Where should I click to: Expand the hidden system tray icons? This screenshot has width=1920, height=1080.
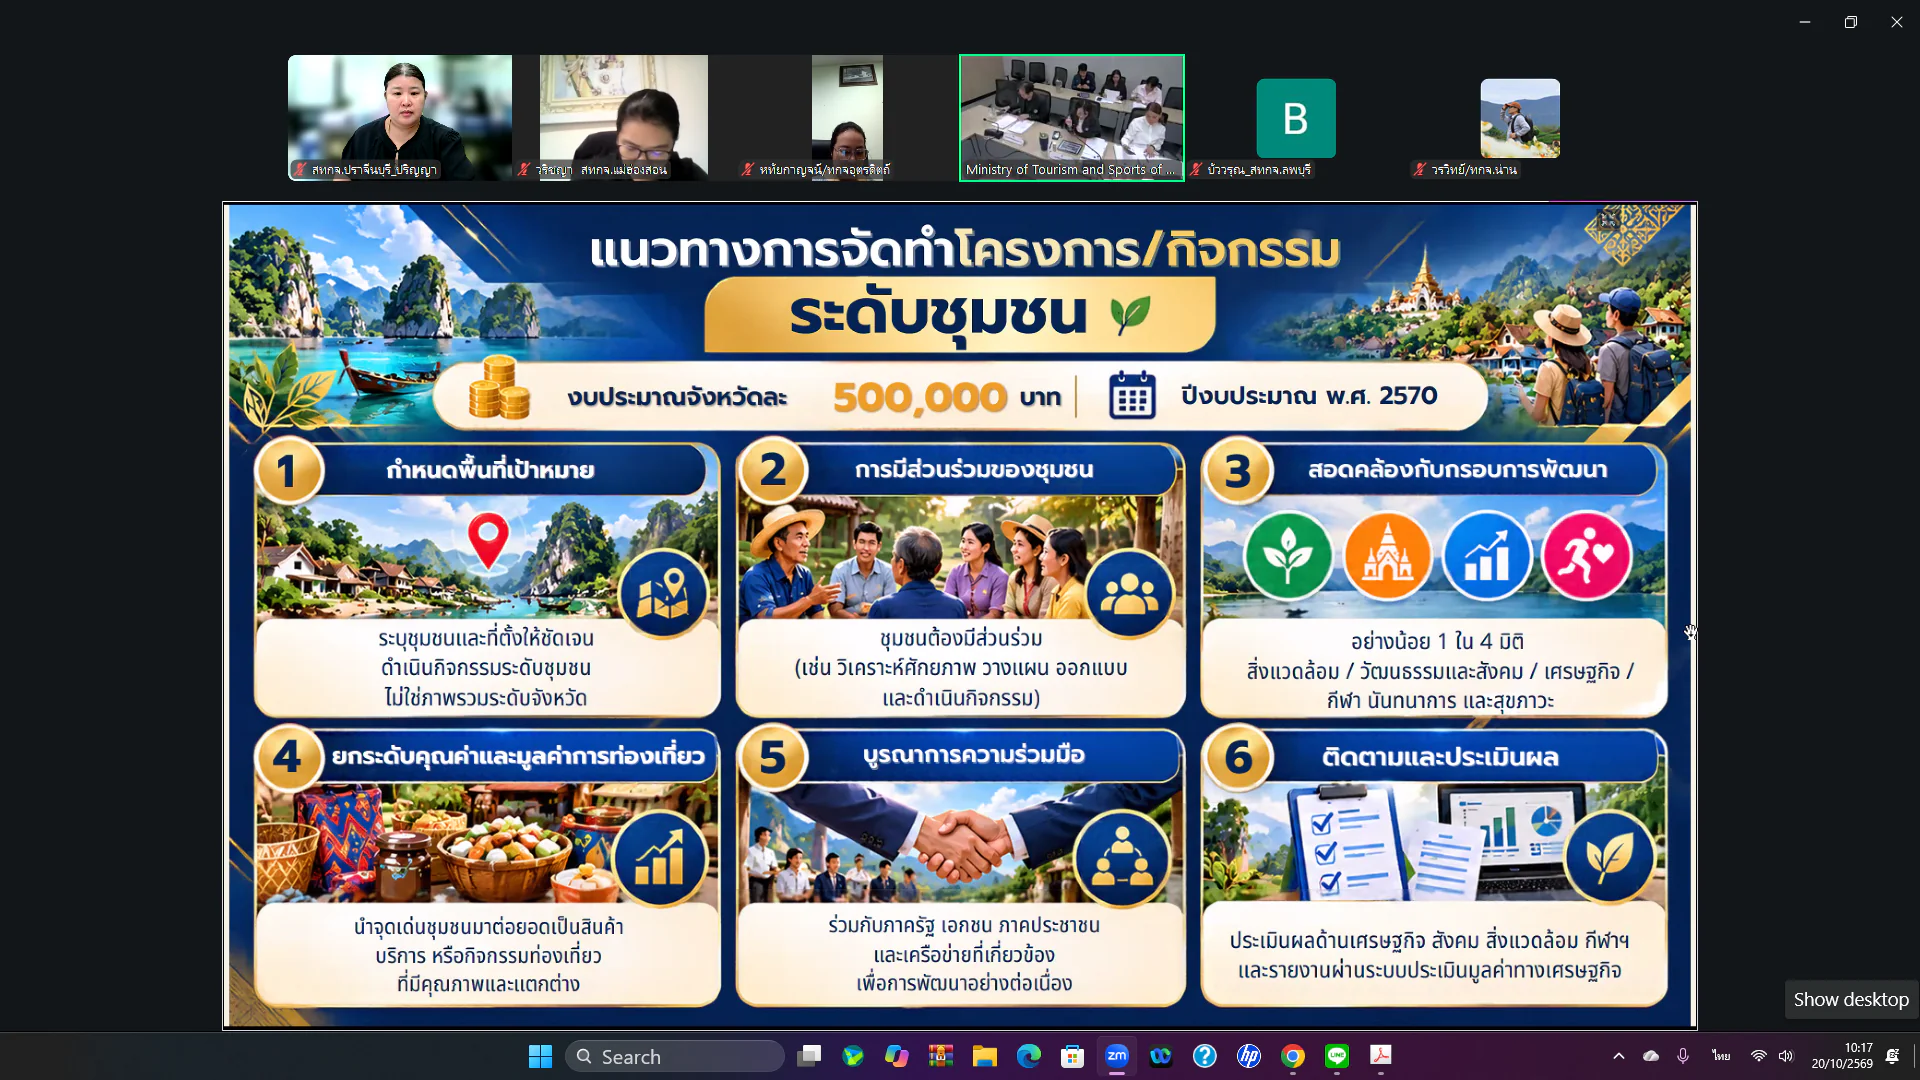pyautogui.click(x=1619, y=1056)
